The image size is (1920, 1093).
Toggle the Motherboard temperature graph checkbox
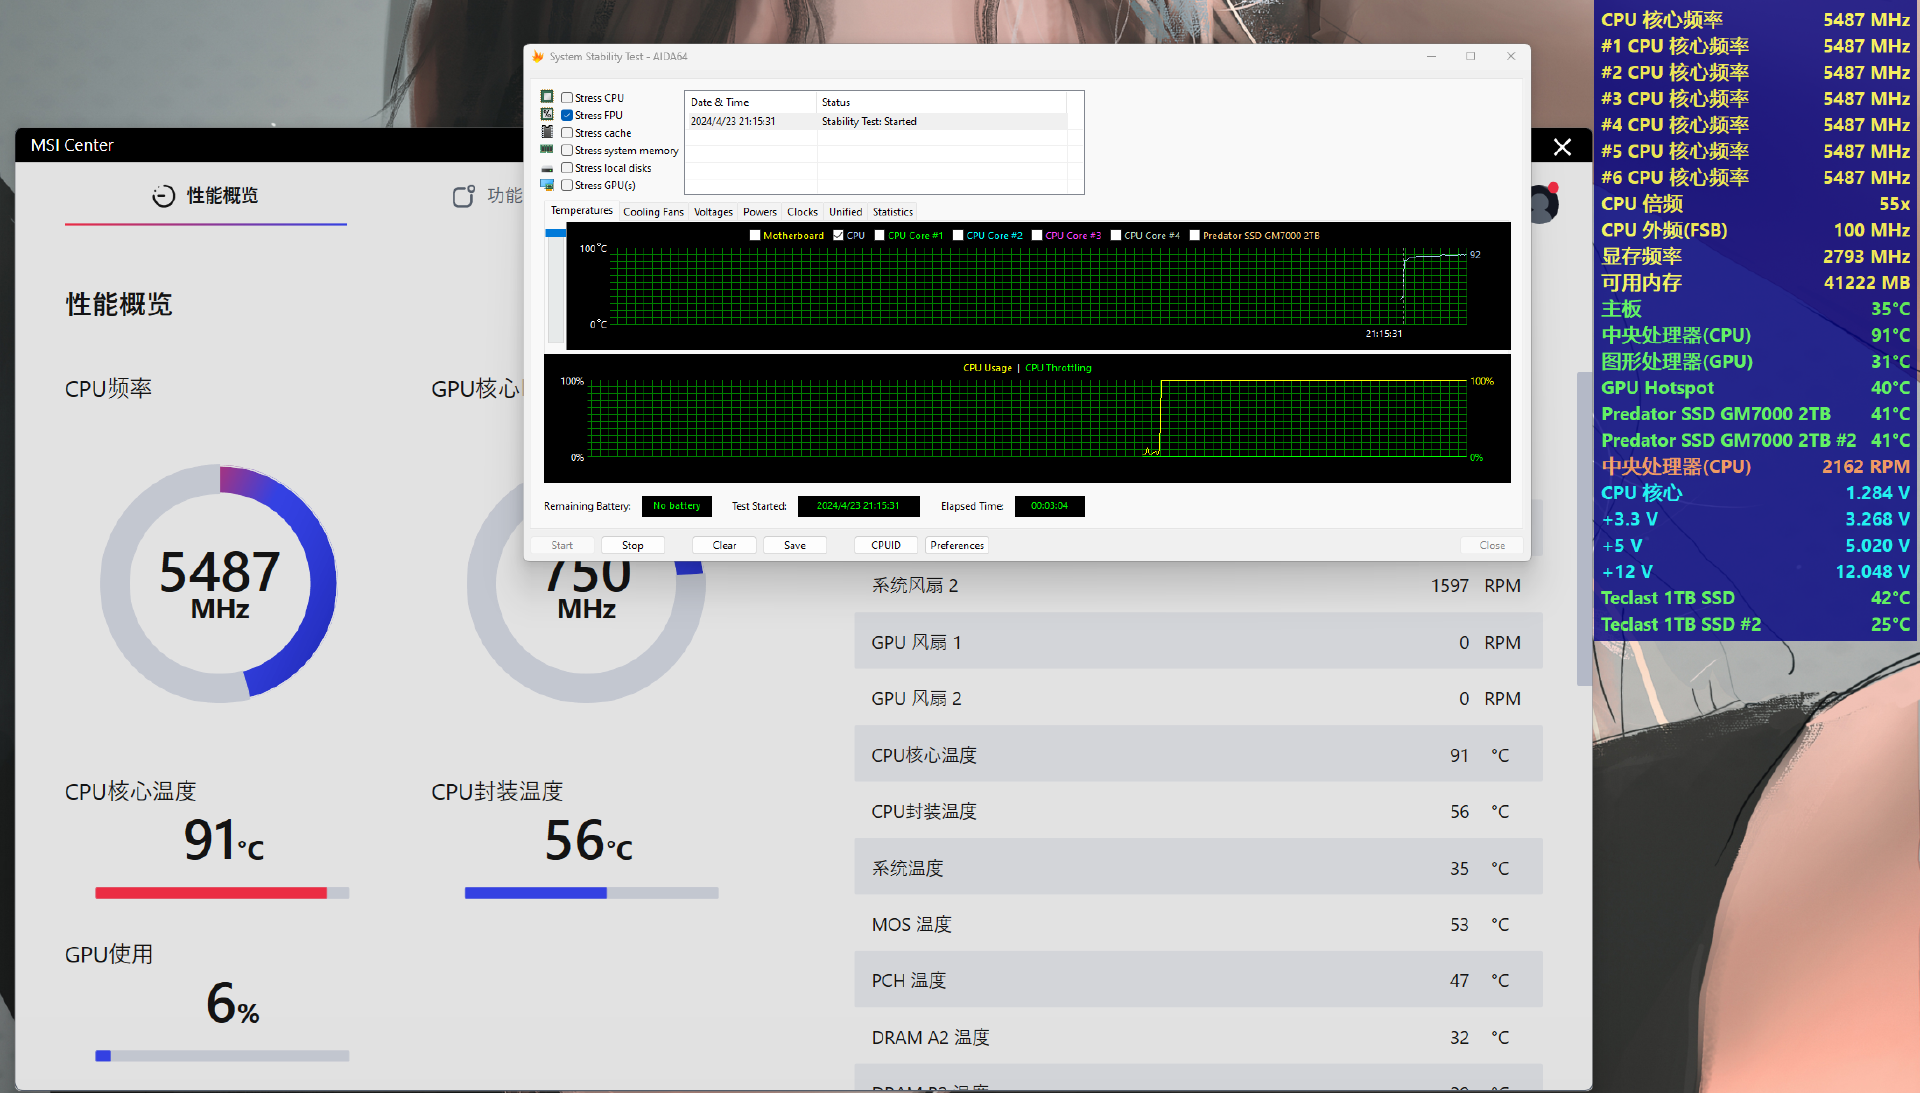point(755,236)
